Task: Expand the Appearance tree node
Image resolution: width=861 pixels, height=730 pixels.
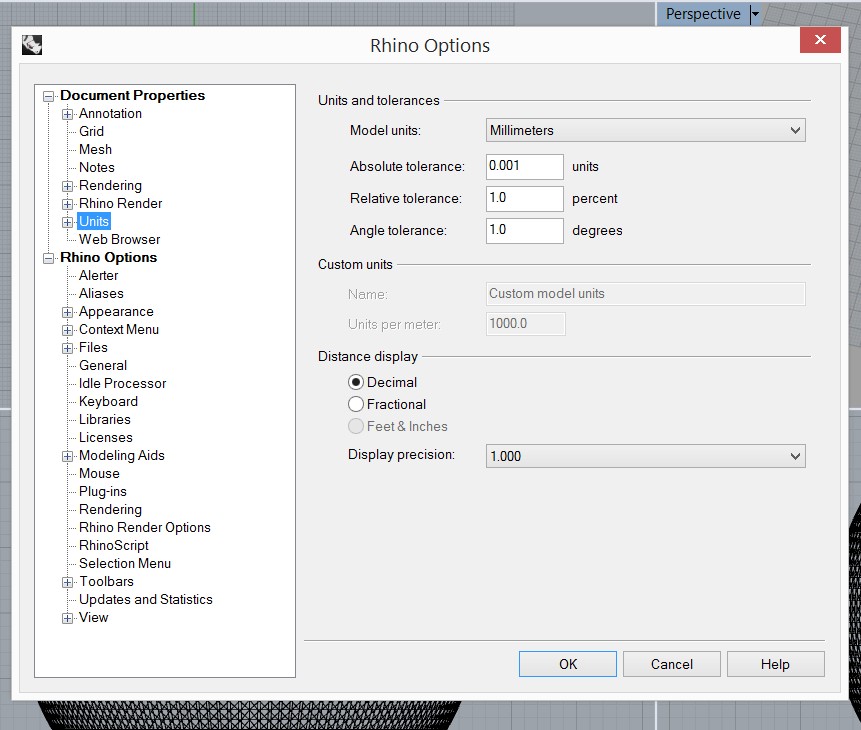Action: coord(68,312)
